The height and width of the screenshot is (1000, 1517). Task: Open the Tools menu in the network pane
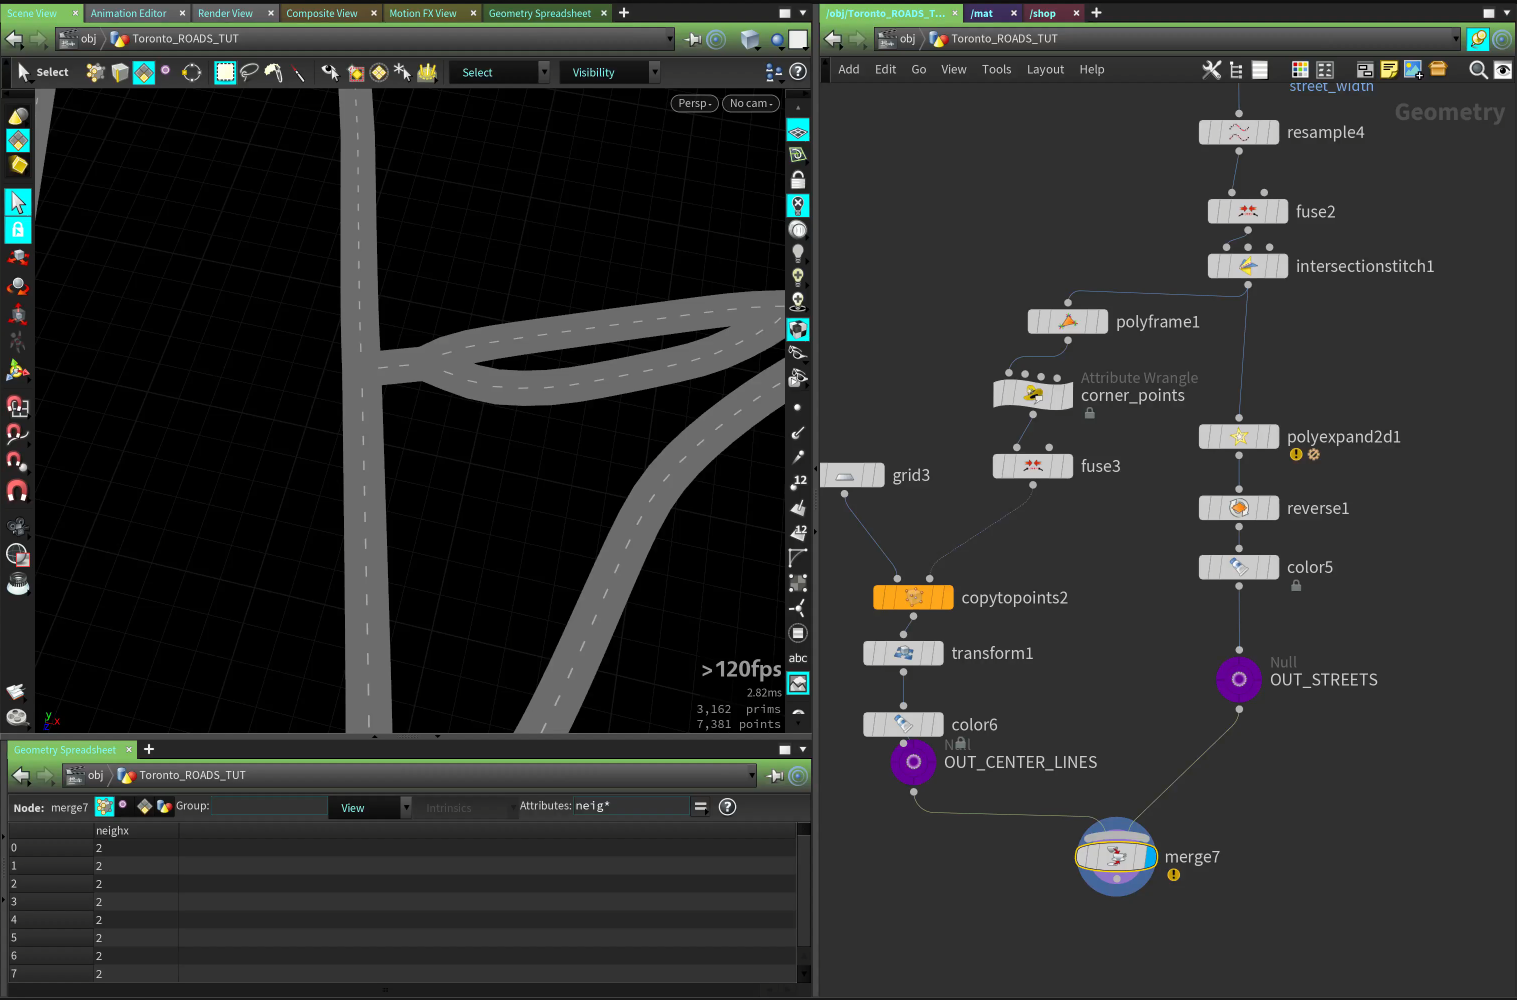click(996, 69)
